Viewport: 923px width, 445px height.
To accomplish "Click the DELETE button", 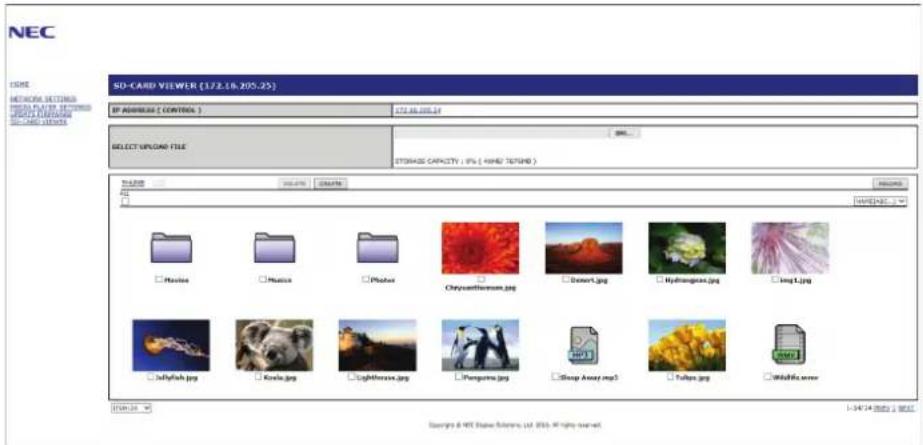I will point(294,184).
